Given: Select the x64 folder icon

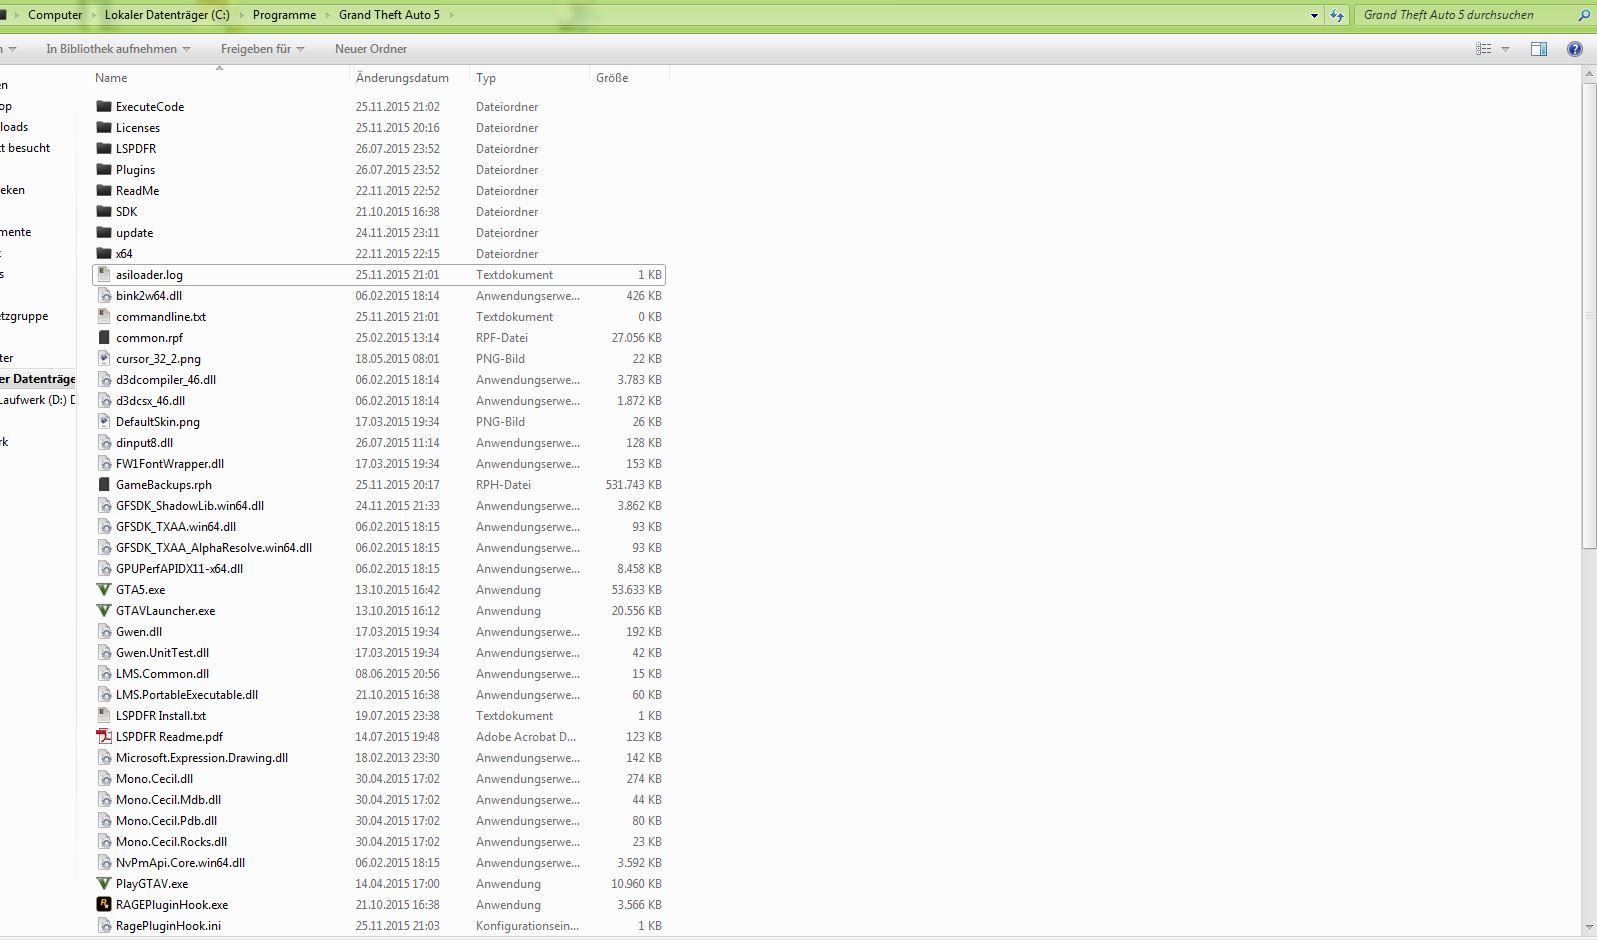Looking at the screenshot, I should [104, 253].
